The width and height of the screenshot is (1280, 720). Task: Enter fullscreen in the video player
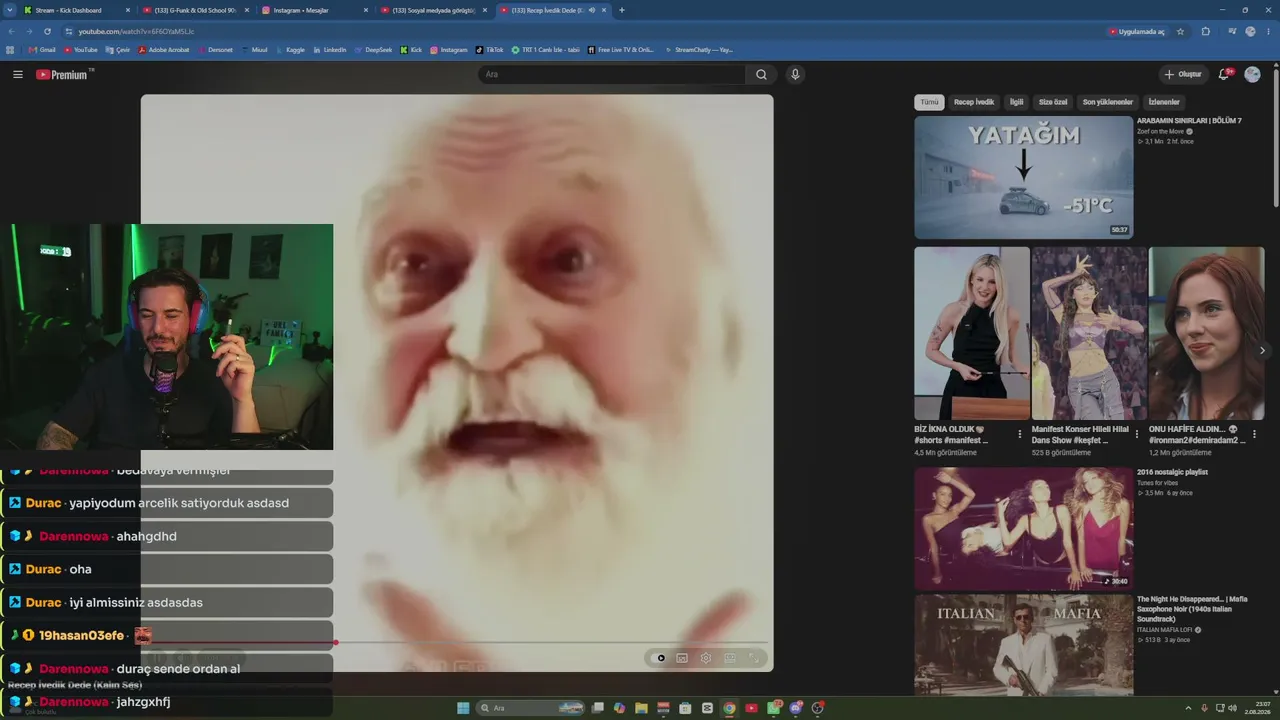coord(754,658)
